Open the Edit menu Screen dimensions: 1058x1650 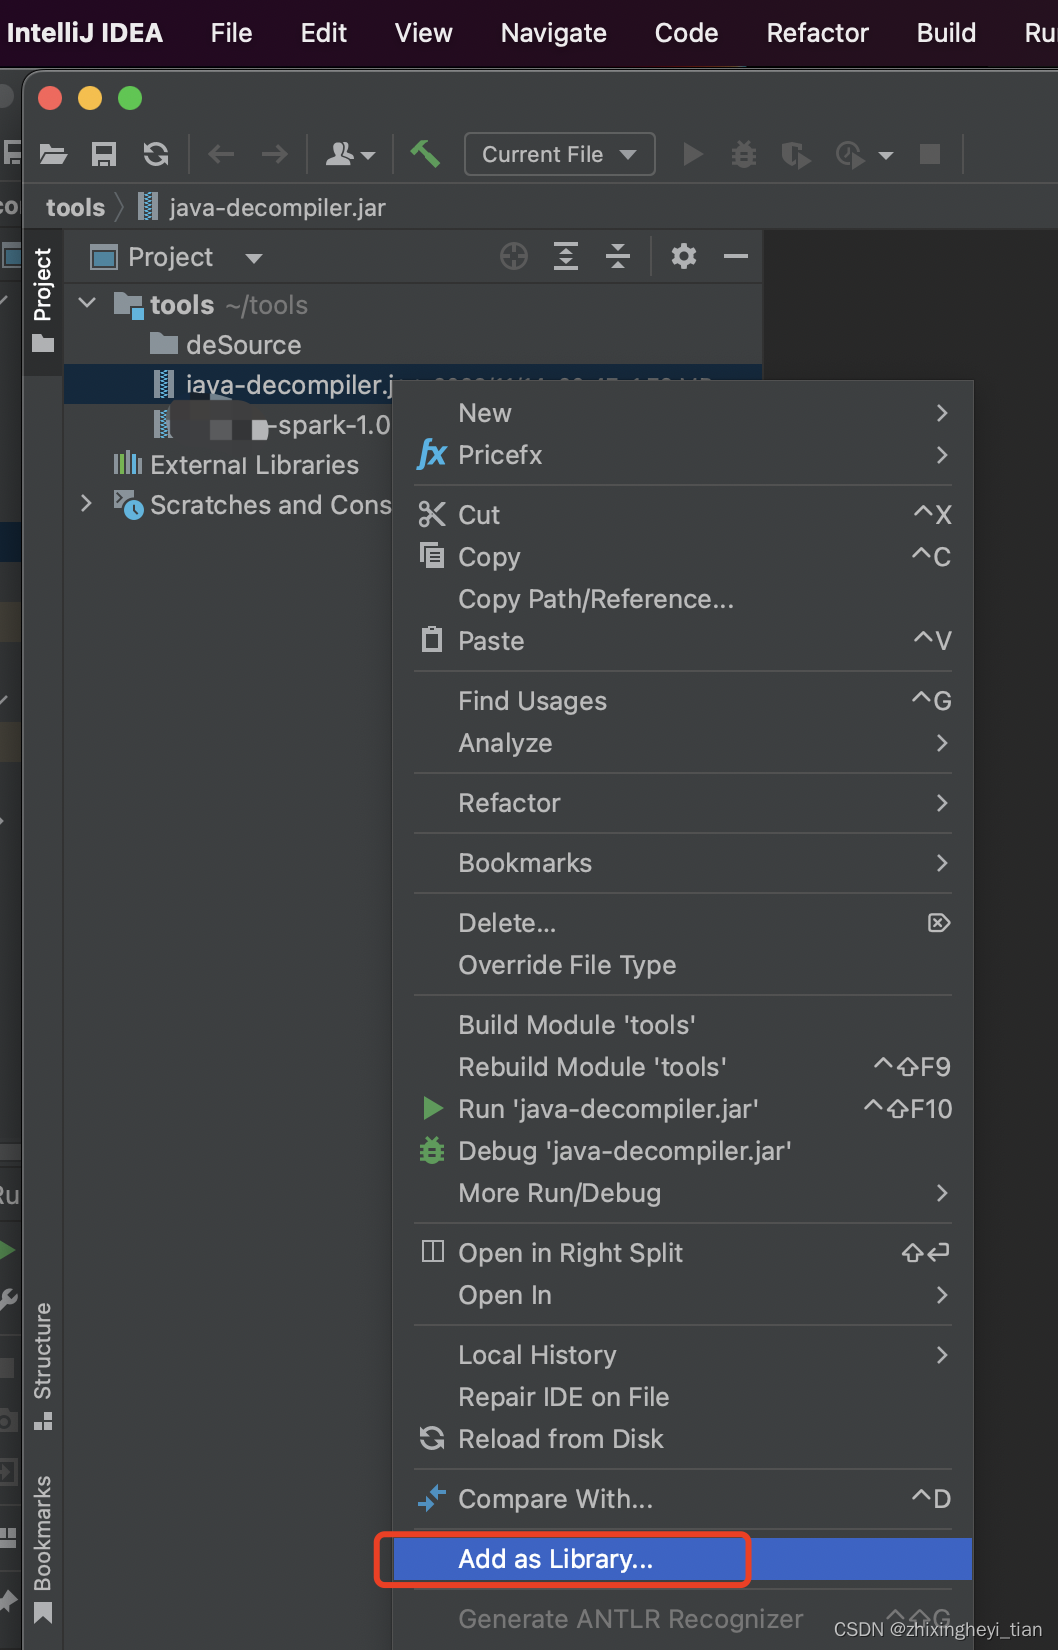tap(324, 33)
